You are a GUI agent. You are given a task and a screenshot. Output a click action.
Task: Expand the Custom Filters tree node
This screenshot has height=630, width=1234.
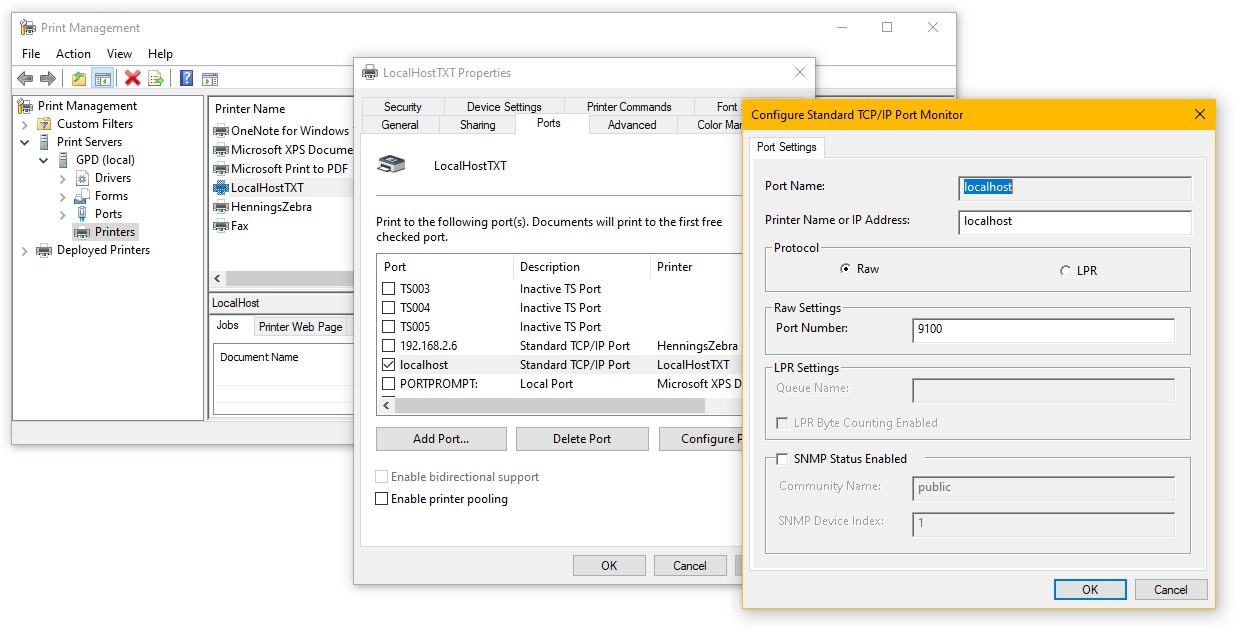pos(25,124)
